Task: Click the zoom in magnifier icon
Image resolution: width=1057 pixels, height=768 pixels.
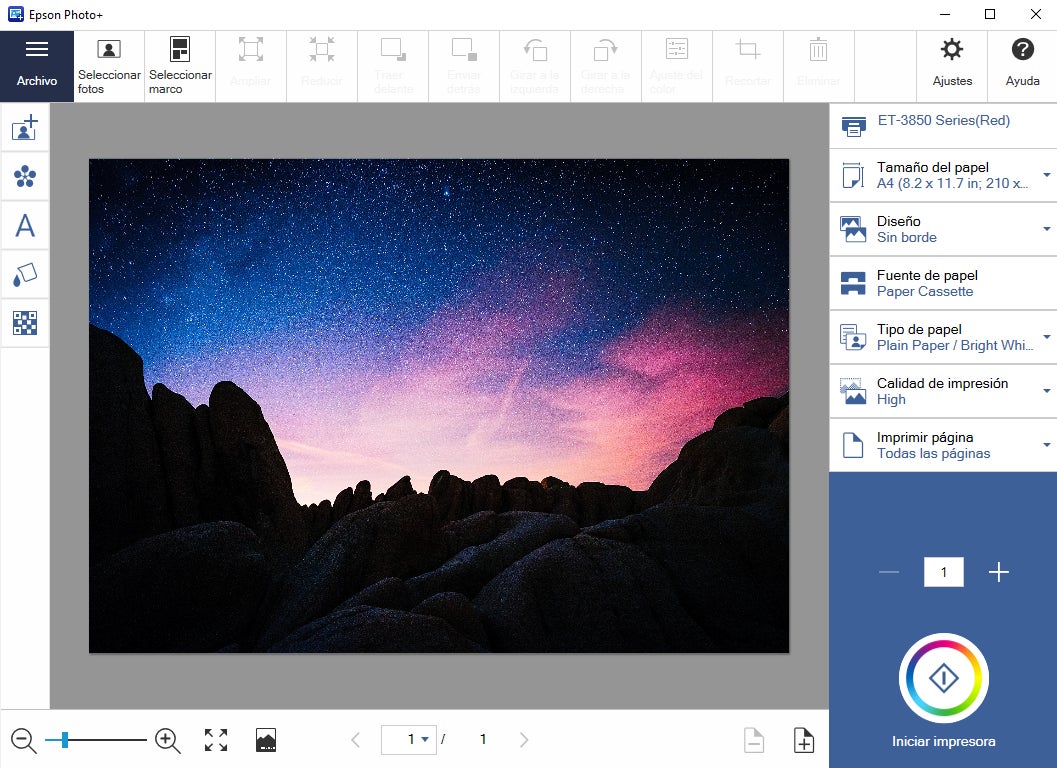Action: 168,740
